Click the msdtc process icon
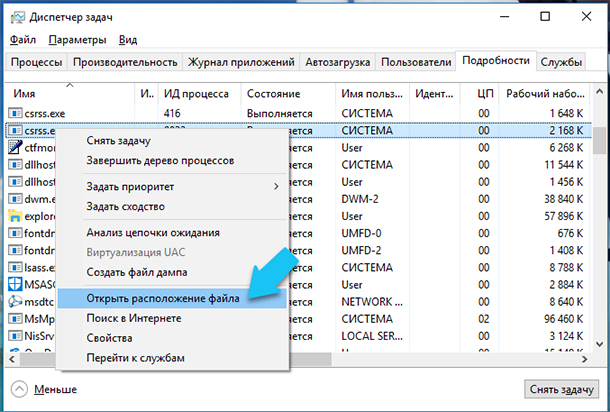610x412 pixels. coord(15,302)
